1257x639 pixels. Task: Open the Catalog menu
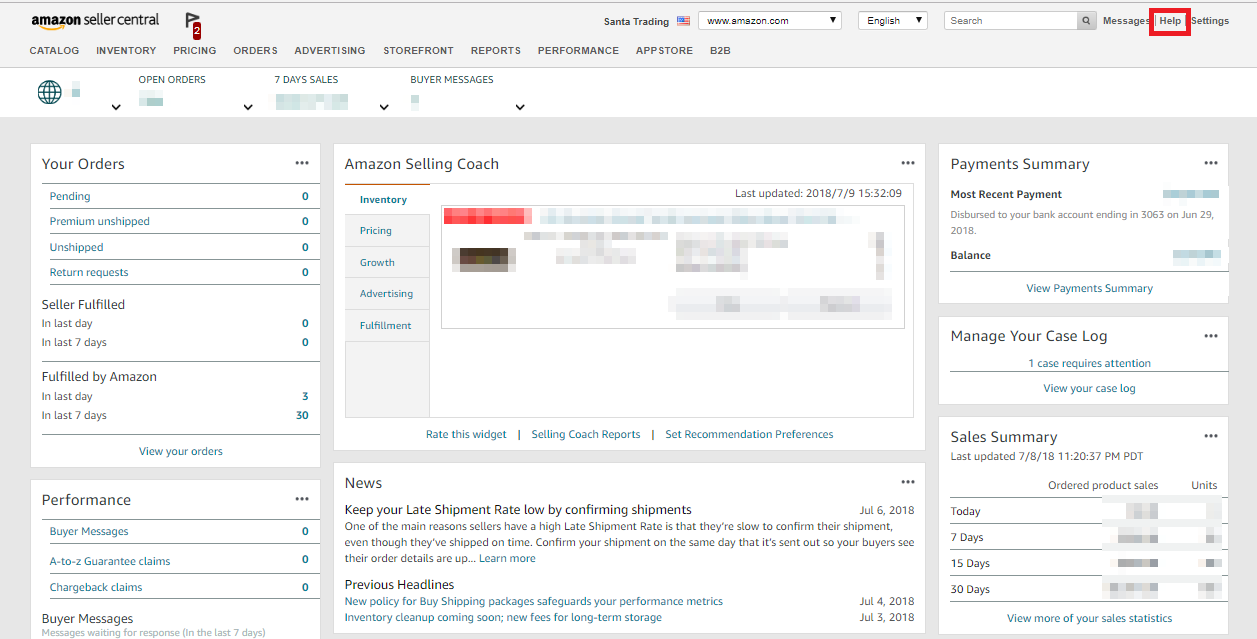pyautogui.click(x=54, y=51)
